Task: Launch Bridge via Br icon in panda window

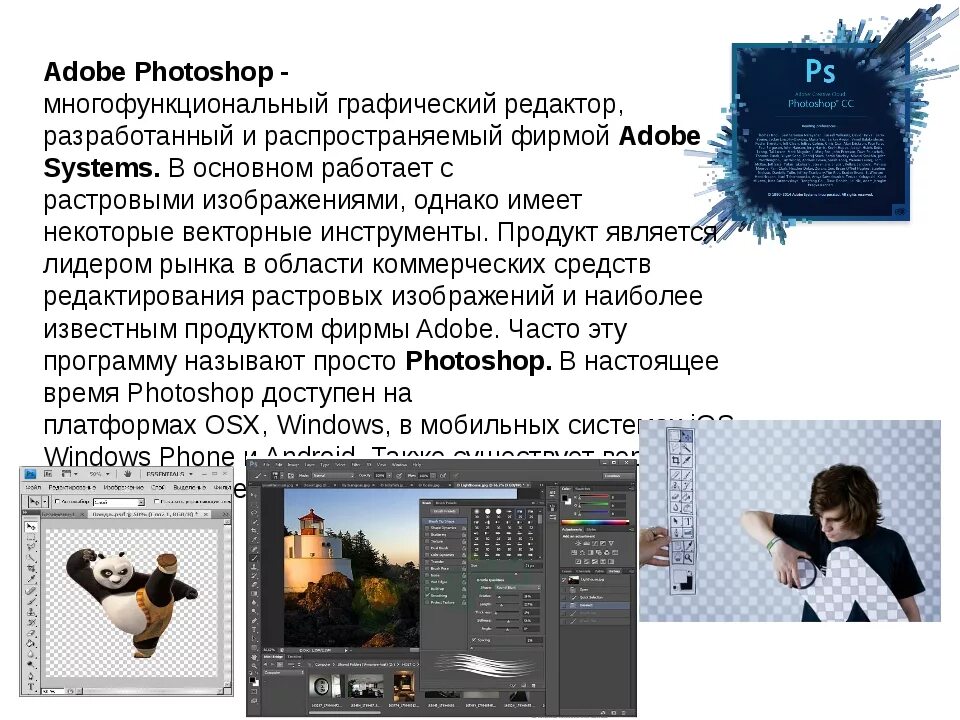Action: click(48, 474)
